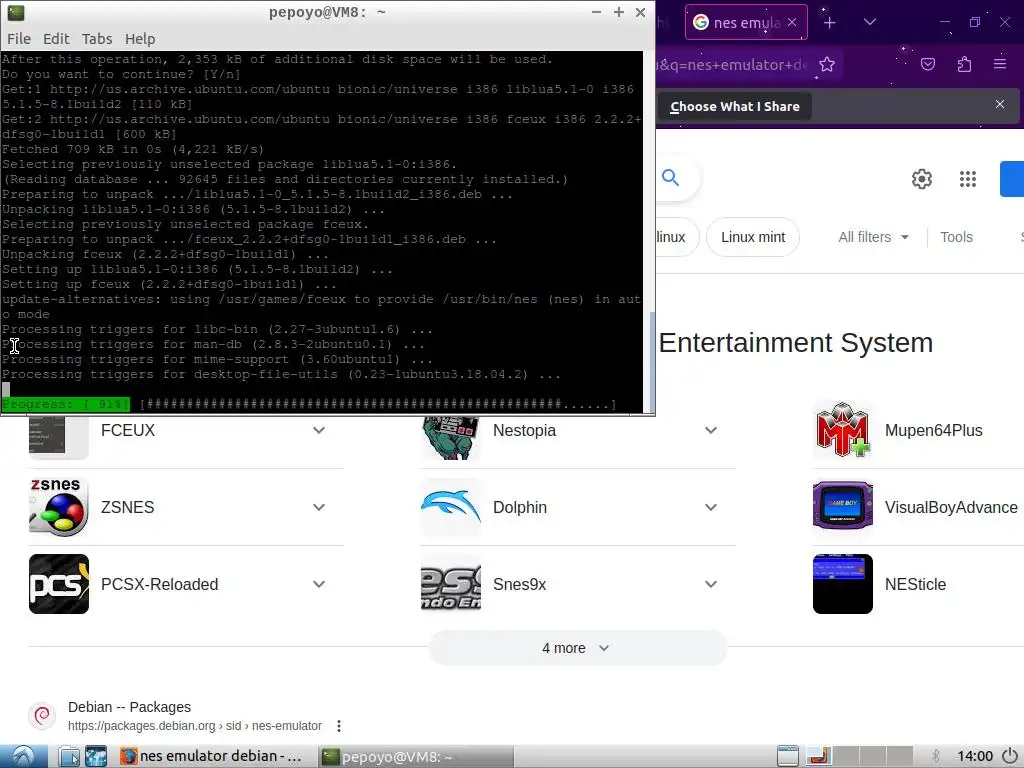This screenshot has width=1024, height=768.
Task: Click the Snes9x logo thumbnail
Action: point(451,584)
